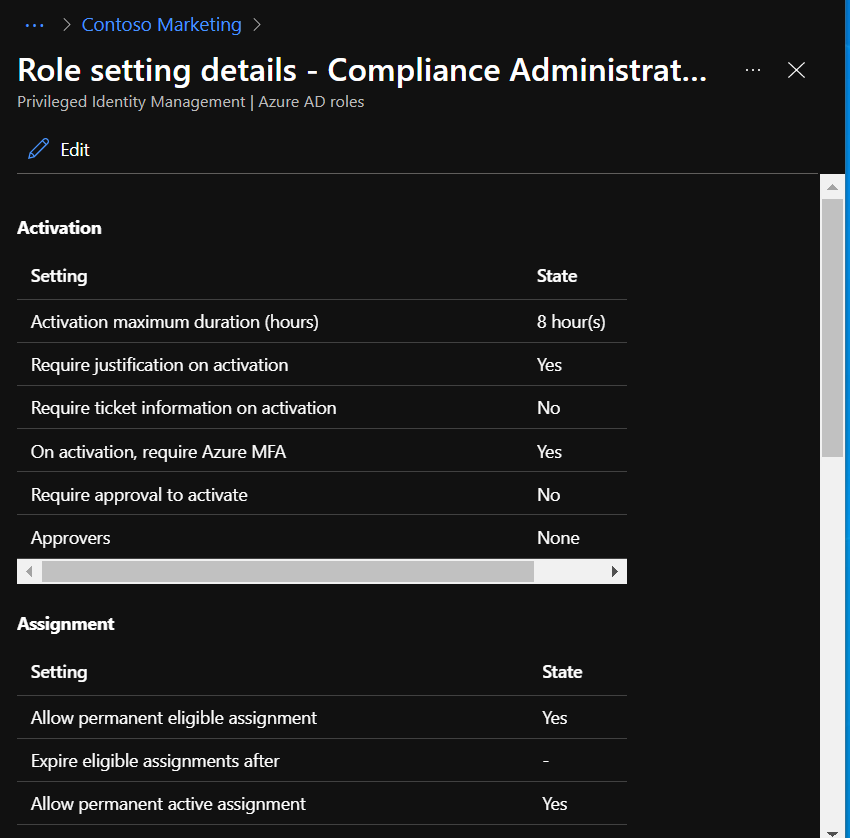The height and width of the screenshot is (838, 850).
Task: Click the Edit button label
Action: [x=75, y=150]
